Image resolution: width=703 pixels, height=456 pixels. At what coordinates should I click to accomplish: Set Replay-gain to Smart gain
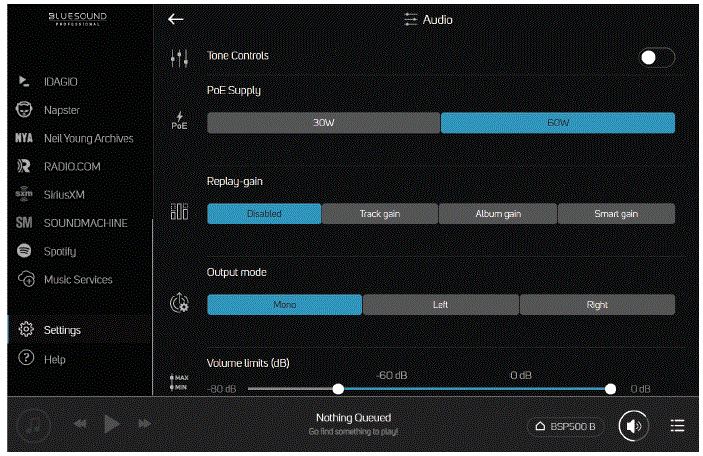[616, 213]
